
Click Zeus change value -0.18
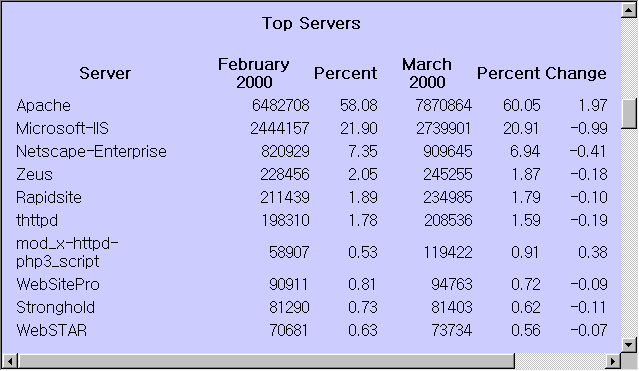pos(589,174)
